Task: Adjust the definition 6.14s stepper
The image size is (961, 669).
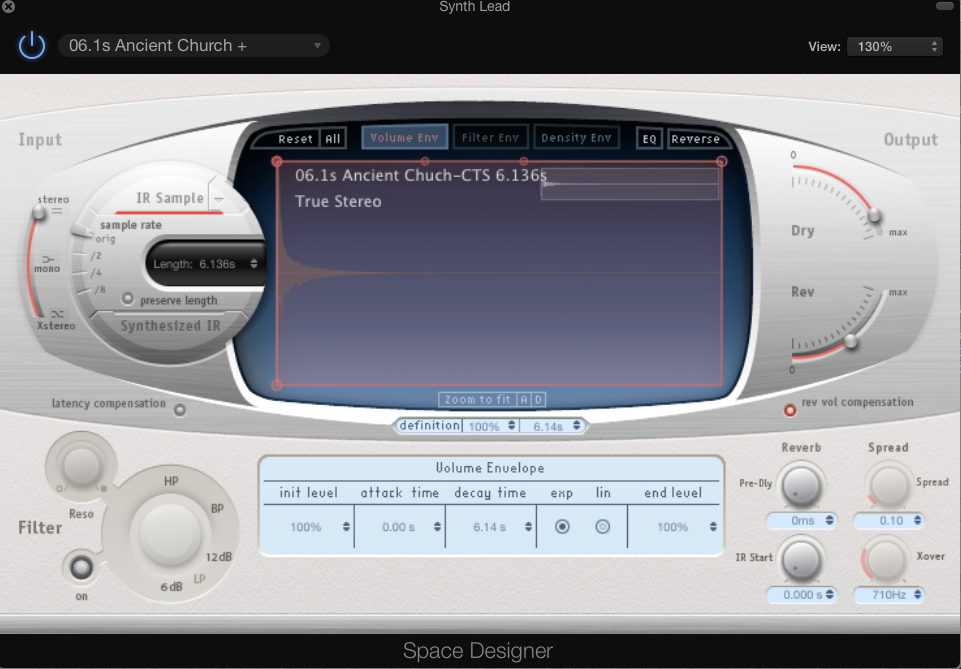Action: pyautogui.click(x=576, y=425)
